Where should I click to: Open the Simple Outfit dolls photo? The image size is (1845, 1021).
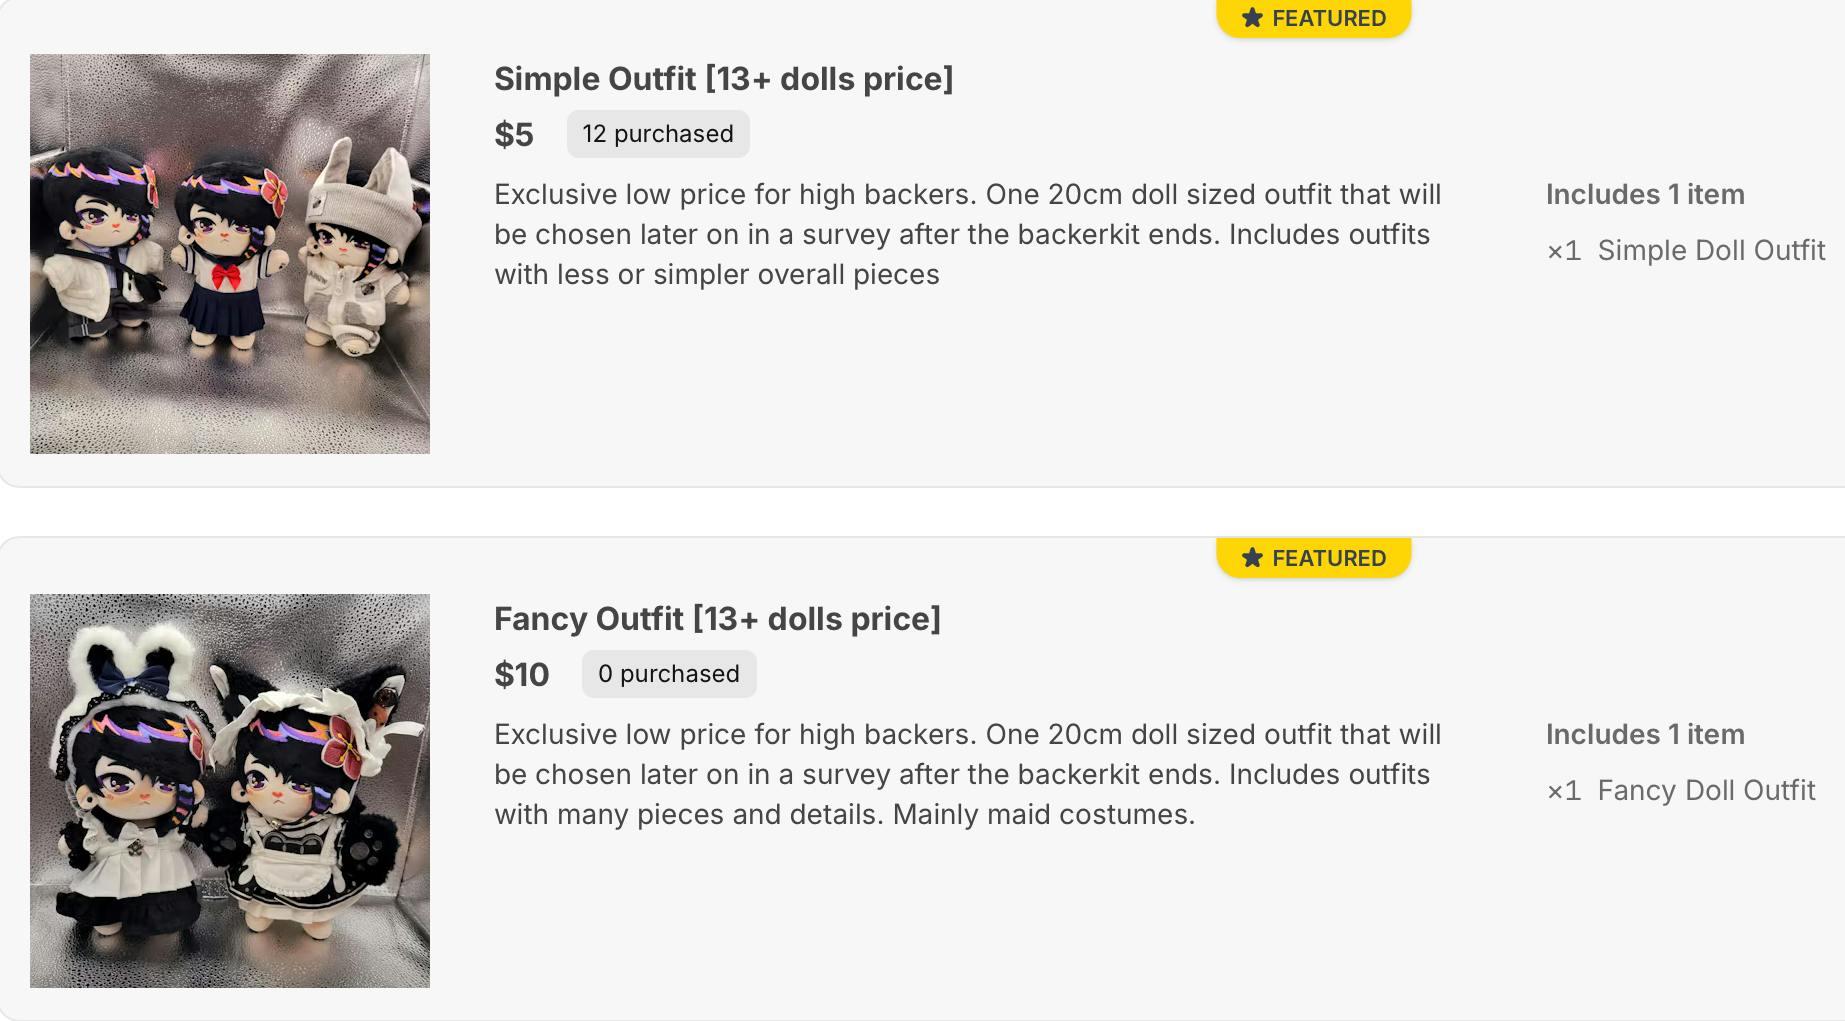pyautogui.click(x=230, y=254)
